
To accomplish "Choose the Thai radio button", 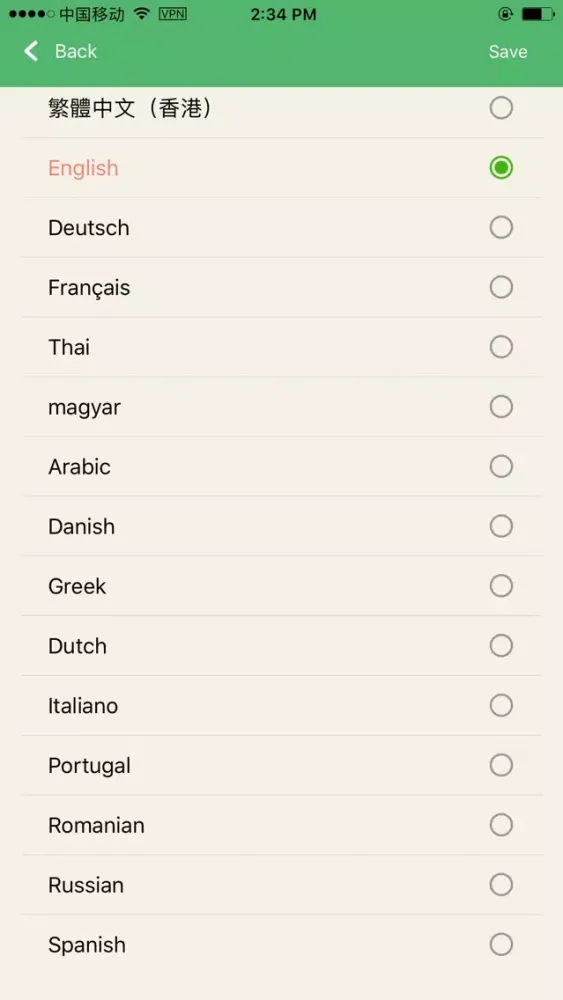I will pyautogui.click(x=501, y=347).
